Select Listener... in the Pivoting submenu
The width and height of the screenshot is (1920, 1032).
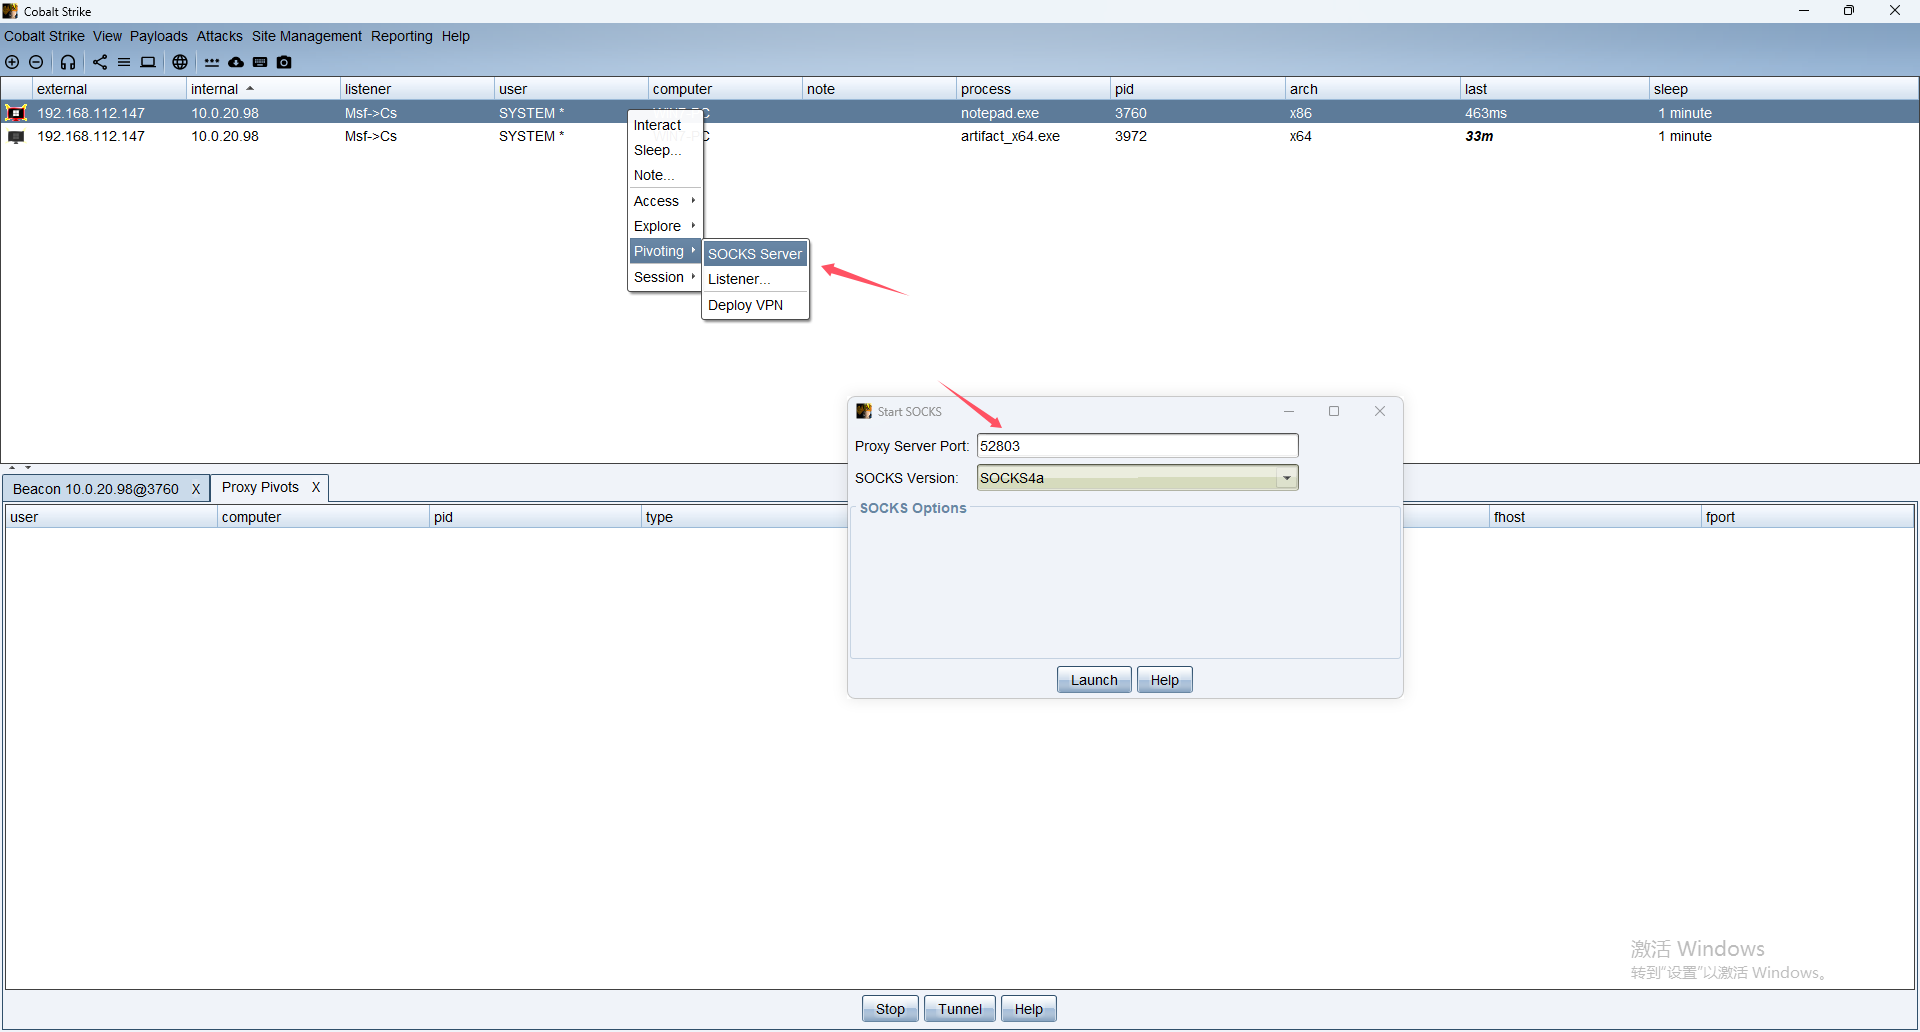(x=755, y=279)
